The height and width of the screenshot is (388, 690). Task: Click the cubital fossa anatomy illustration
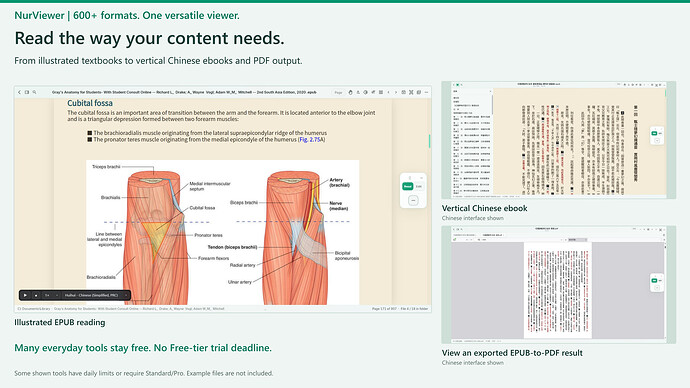click(223, 232)
